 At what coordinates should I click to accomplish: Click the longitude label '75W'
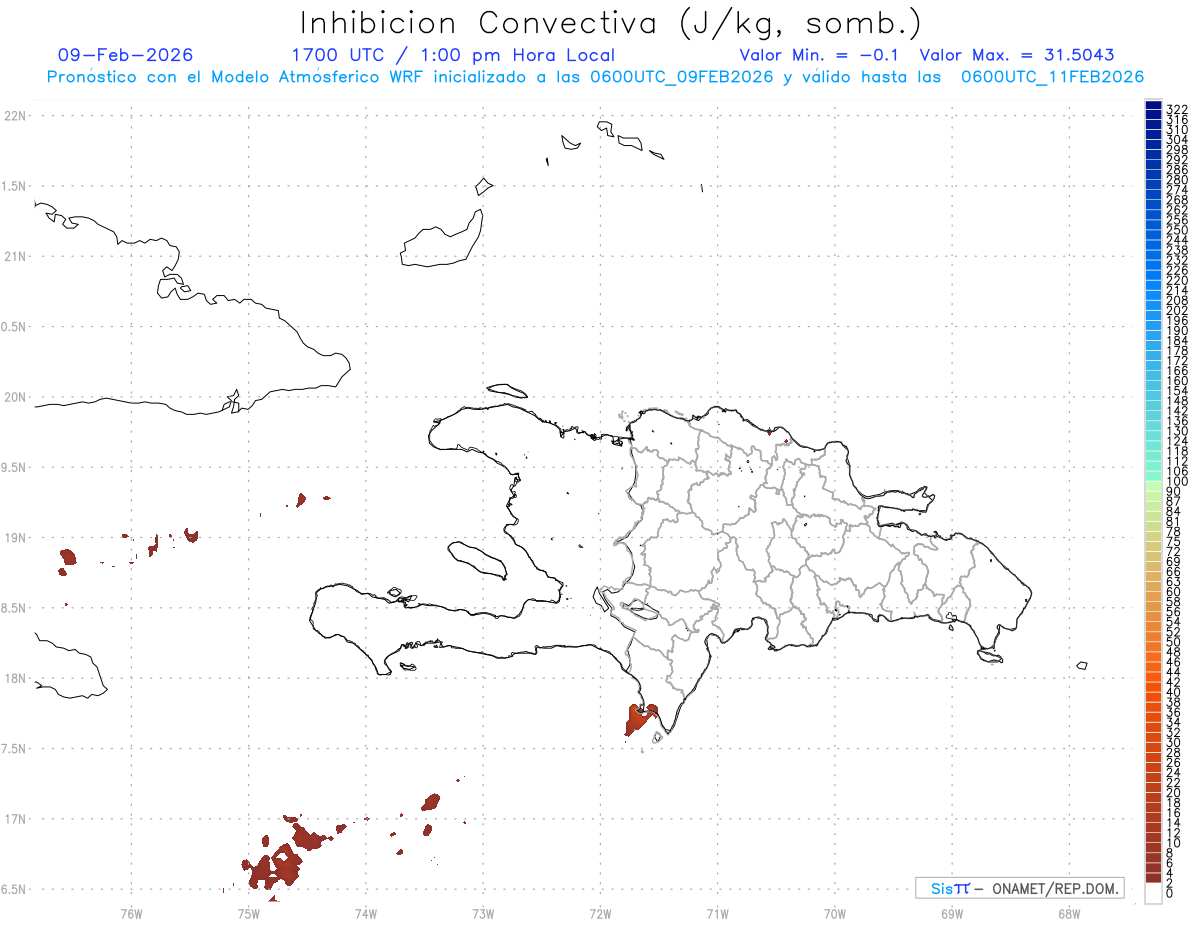pyautogui.click(x=248, y=912)
